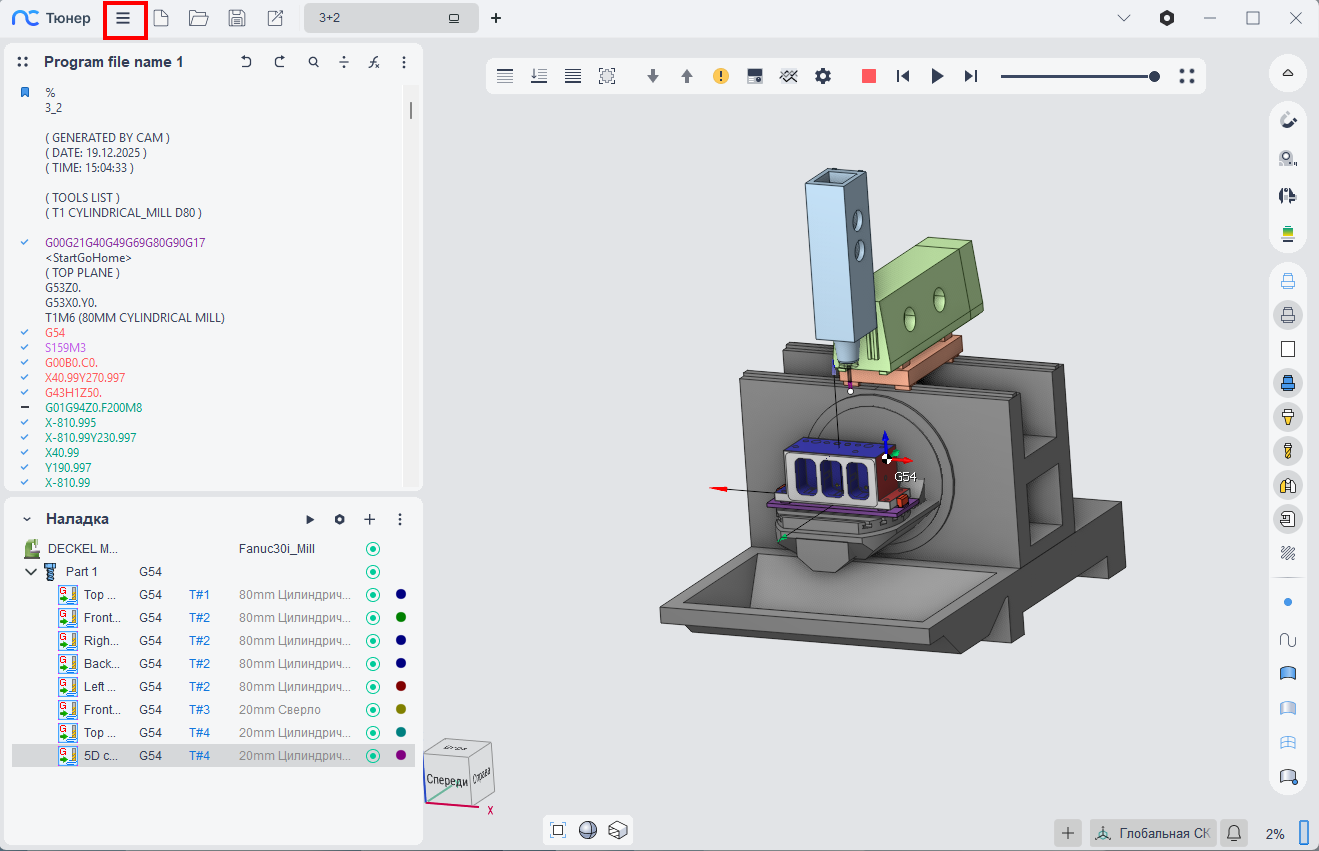Click the Глобальная СК button
Image resolution: width=1319 pixels, height=851 pixels.
point(1152,833)
